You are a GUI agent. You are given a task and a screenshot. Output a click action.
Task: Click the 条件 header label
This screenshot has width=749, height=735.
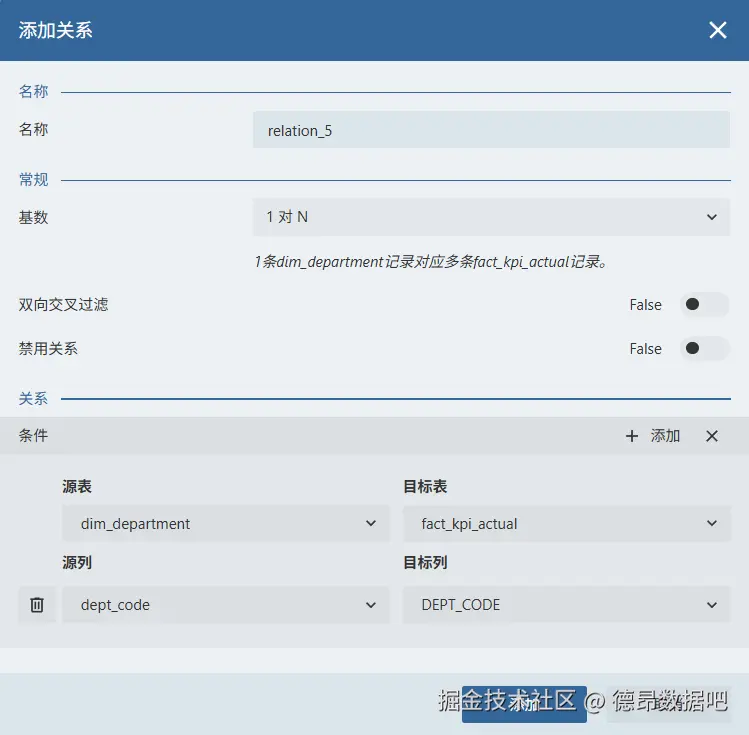(x=33, y=436)
